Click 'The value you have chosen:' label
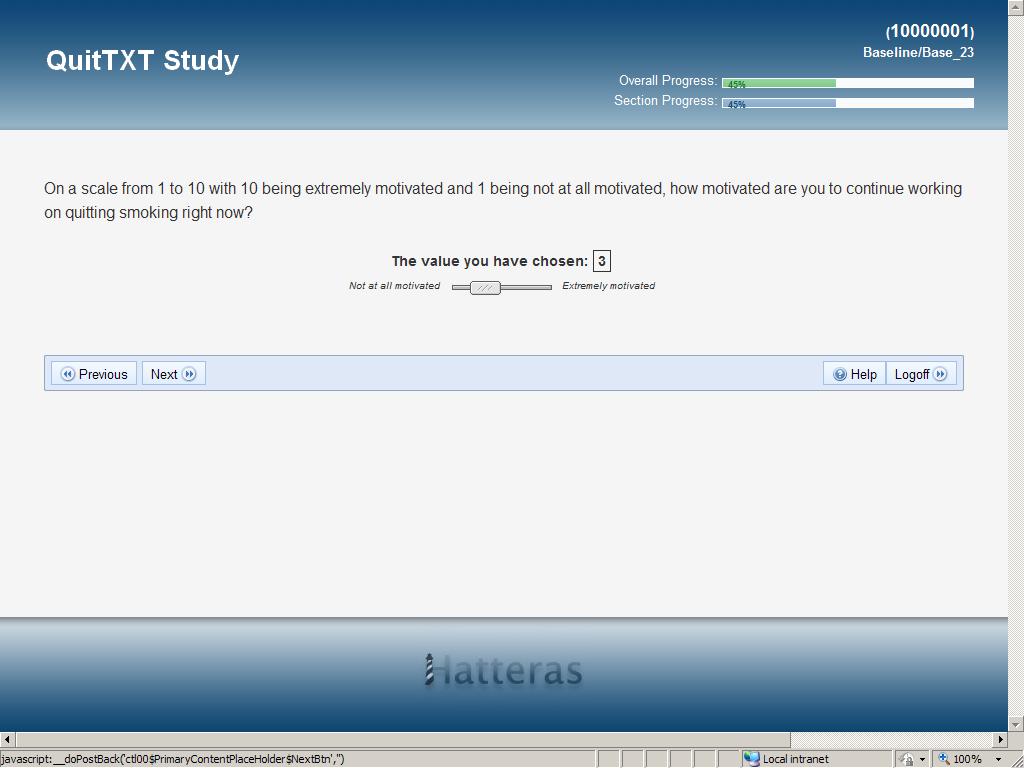 pos(490,261)
